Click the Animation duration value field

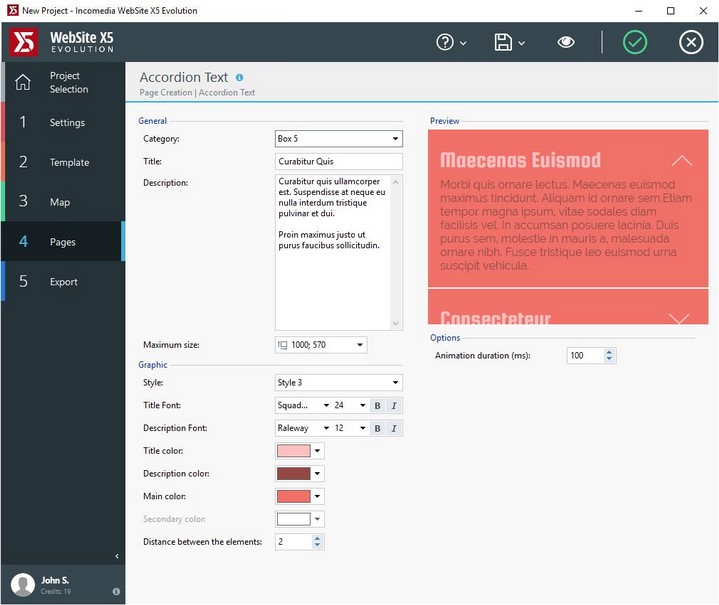click(585, 355)
